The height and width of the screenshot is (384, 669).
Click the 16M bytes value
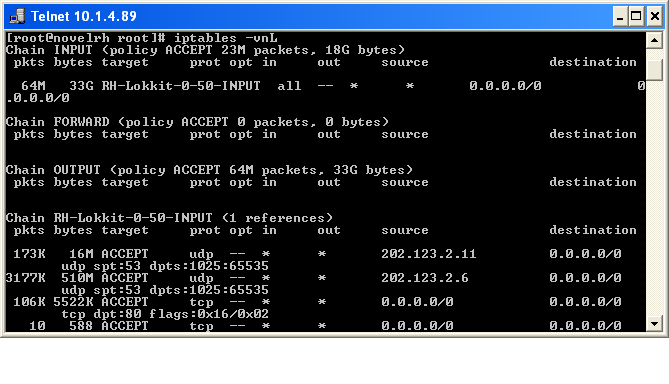pos(81,254)
